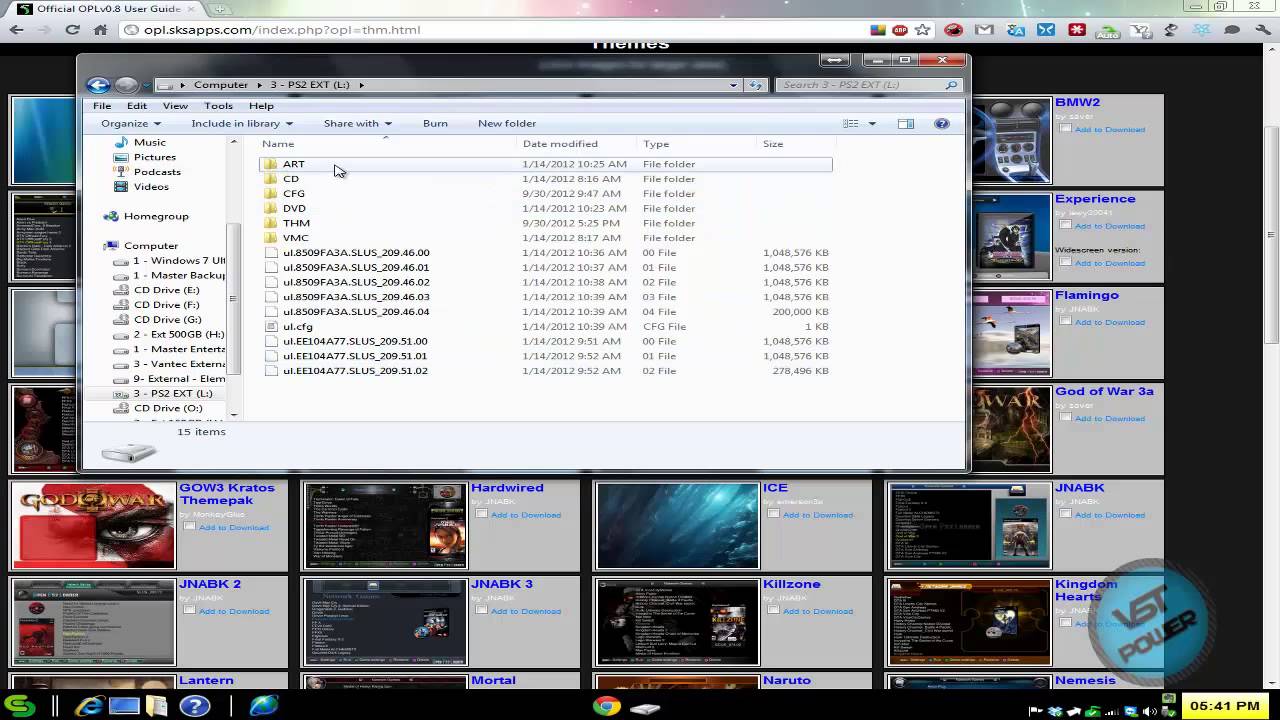The width and height of the screenshot is (1280, 720).
Task: Open the Include in library dropdown
Action: pos(242,123)
